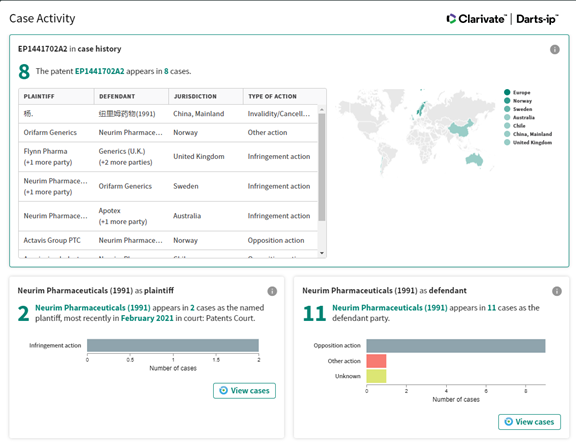
Task: Sort by the DEFENDANT column header
Action: point(131,97)
